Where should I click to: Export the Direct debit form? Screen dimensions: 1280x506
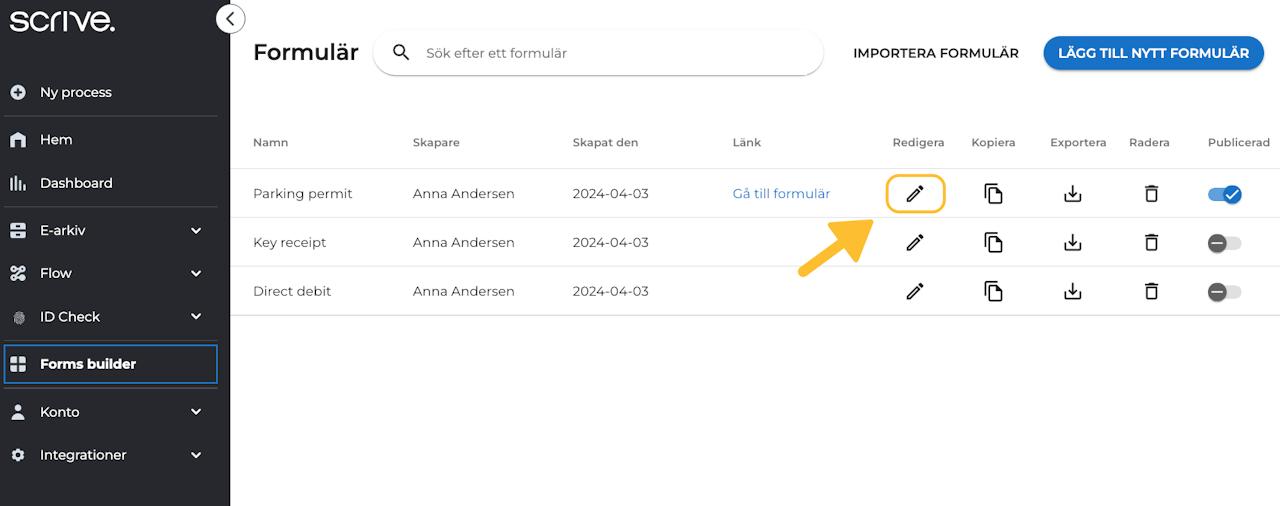(1072, 291)
